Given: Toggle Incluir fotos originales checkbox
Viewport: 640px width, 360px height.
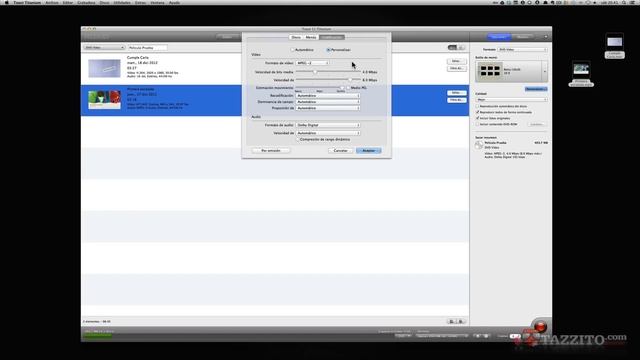Looking at the screenshot, I should pos(478,118).
